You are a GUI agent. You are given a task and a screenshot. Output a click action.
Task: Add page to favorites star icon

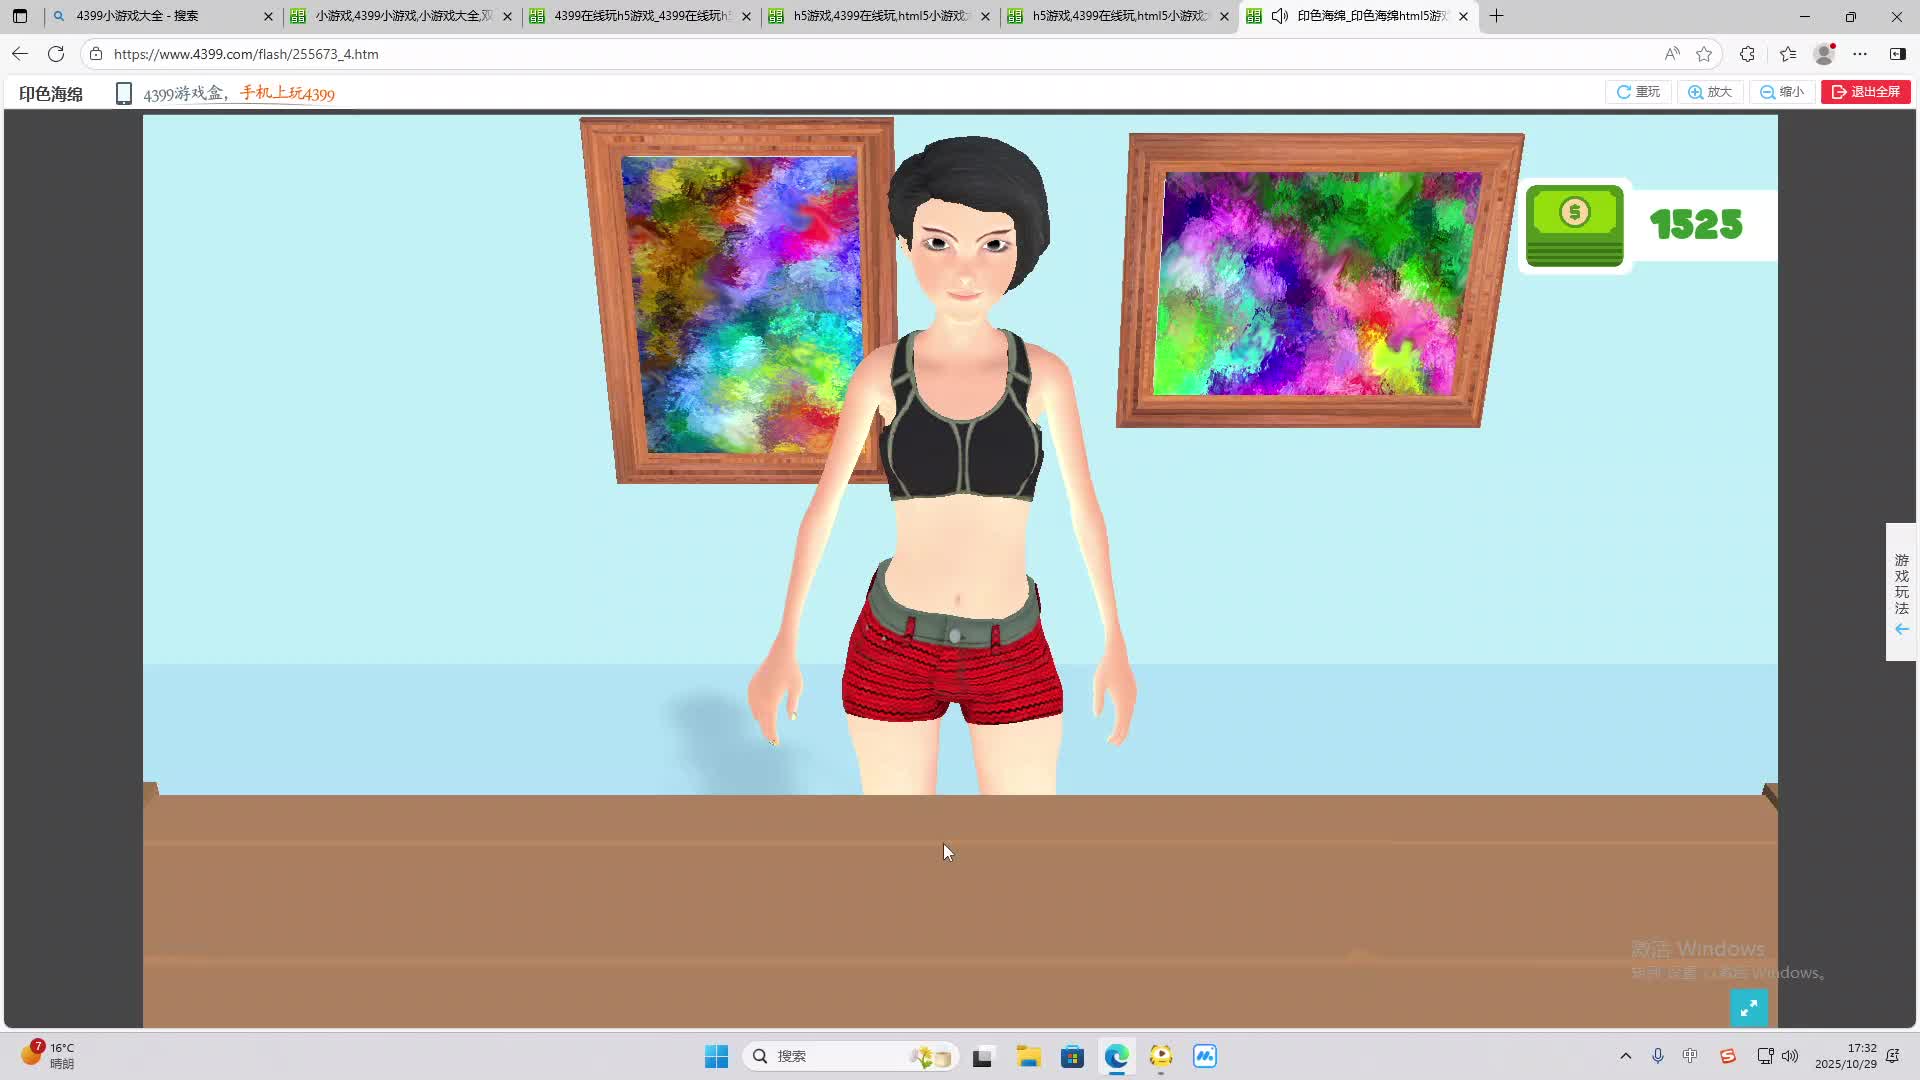pos(1704,54)
